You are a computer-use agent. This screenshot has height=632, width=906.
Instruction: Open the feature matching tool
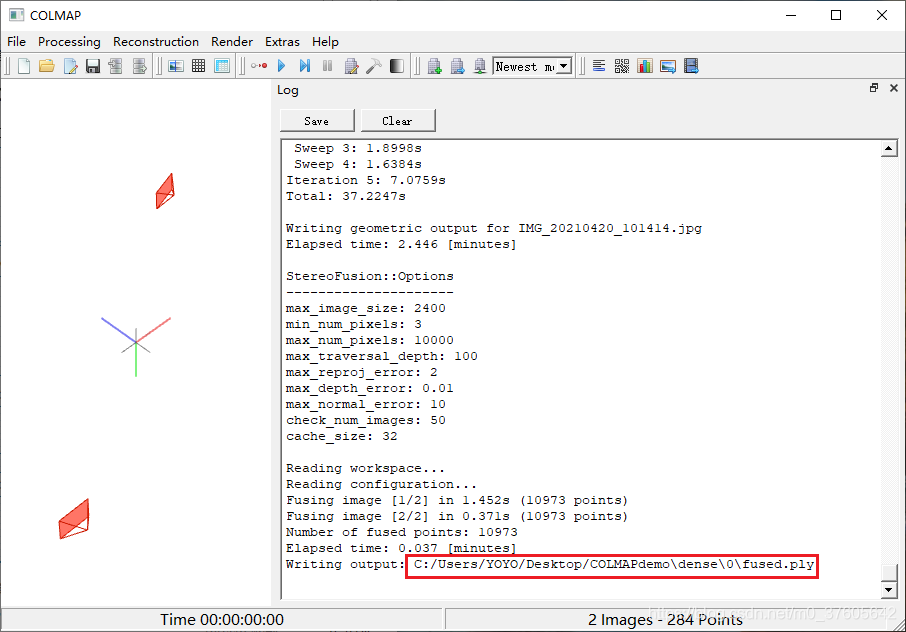coord(198,65)
